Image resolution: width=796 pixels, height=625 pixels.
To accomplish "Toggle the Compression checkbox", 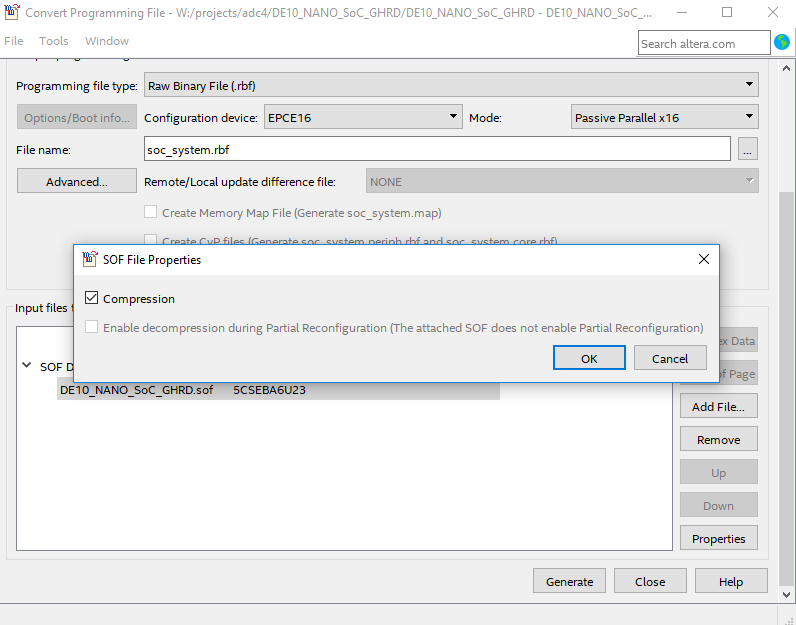I will (91, 298).
